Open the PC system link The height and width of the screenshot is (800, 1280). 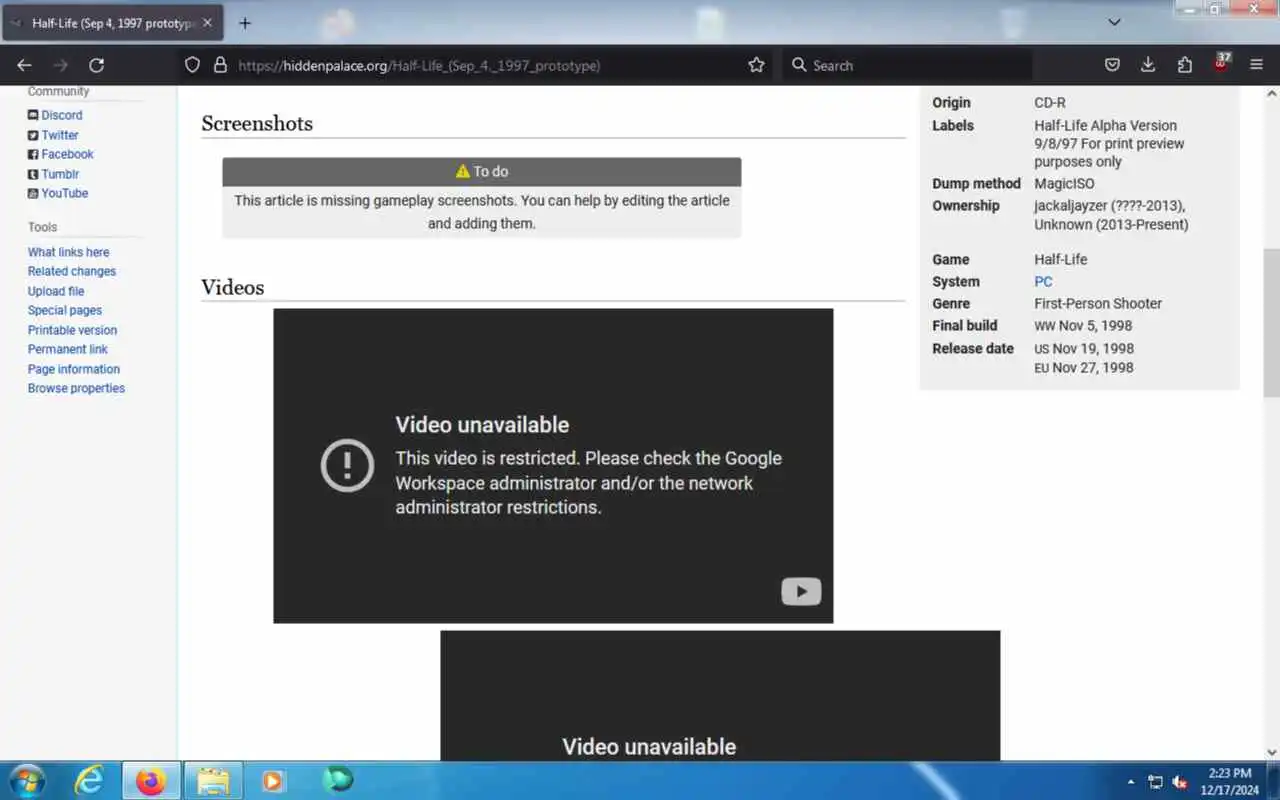1043,281
